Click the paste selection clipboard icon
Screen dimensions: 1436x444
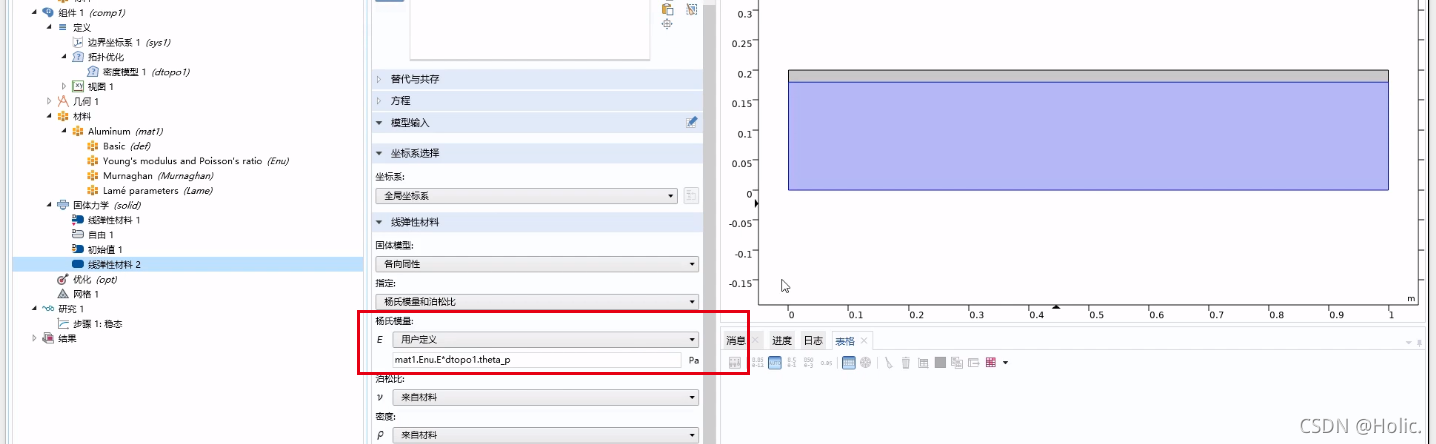[x=667, y=8]
